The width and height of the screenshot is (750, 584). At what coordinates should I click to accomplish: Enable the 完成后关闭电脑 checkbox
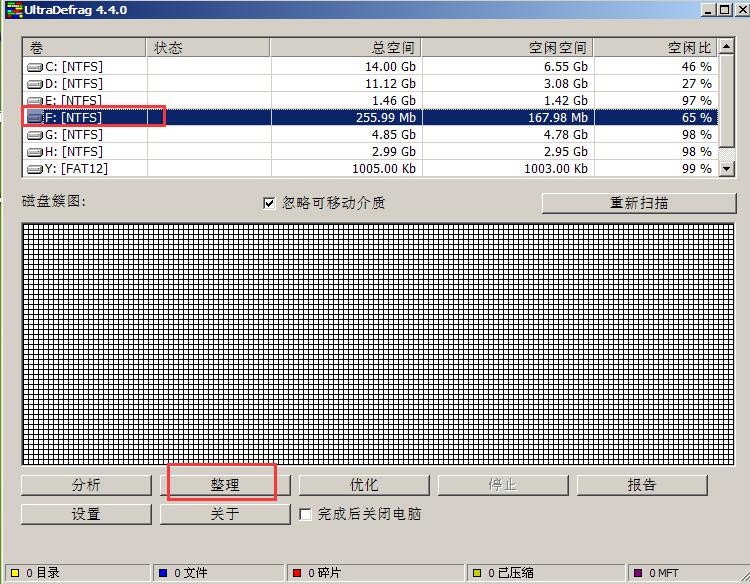click(x=305, y=514)
